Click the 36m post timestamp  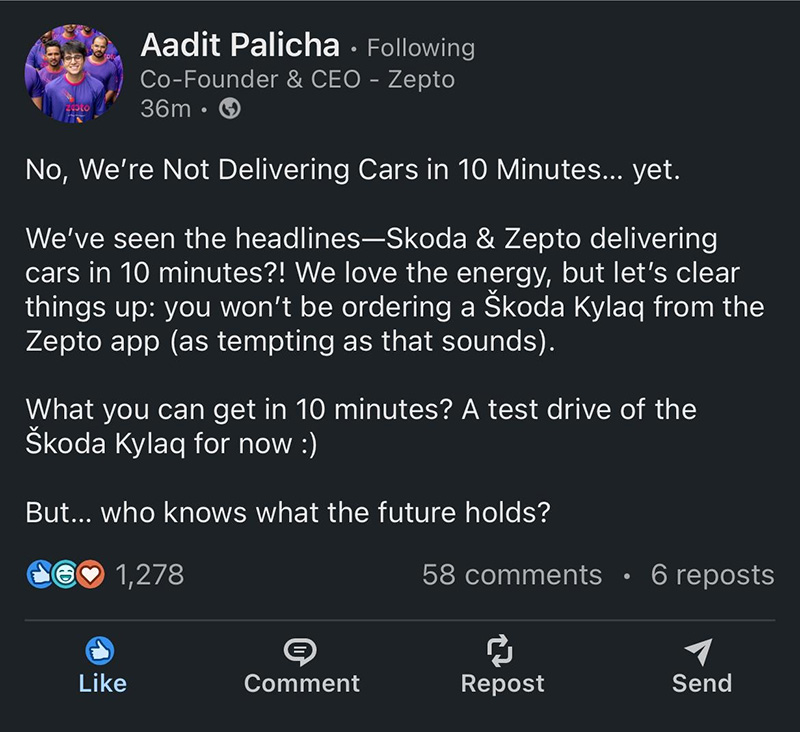(165, 108)
